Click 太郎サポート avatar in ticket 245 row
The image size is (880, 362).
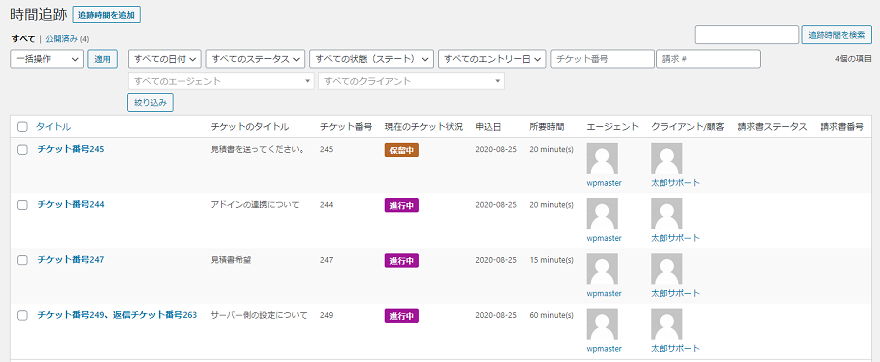pos(667,158)
